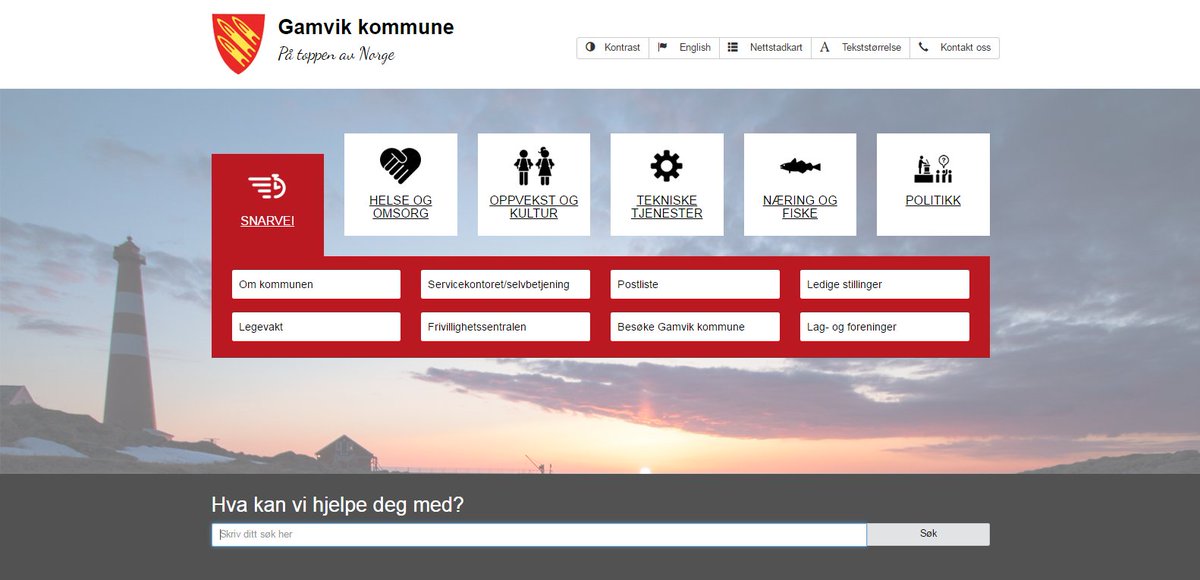Viewport: 1200px width, 580px height.
Task: Click the 'På toppen av Norge' tagline
Action: pos(336,54)
